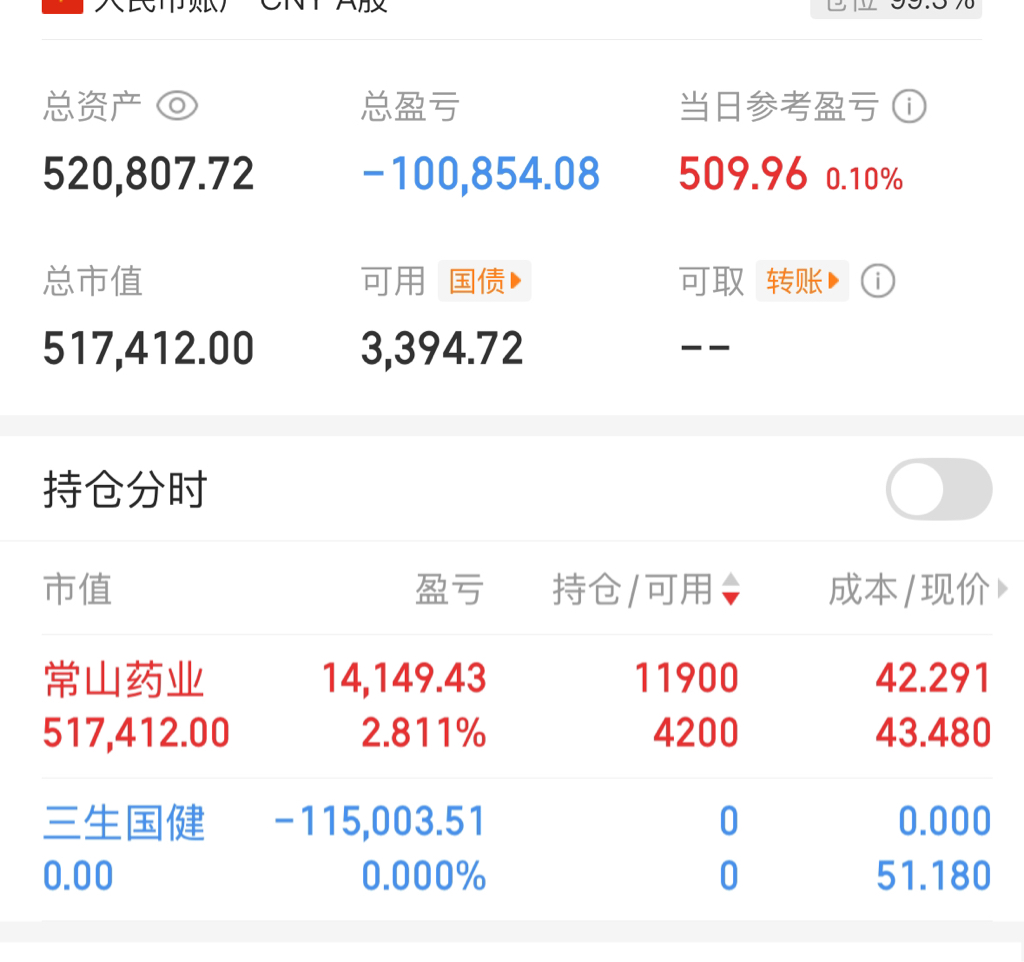The width and height of the screenshot is (1024, 962).
Task: Tap 常山药业 position quantity 11900
Action: point(686,677)
